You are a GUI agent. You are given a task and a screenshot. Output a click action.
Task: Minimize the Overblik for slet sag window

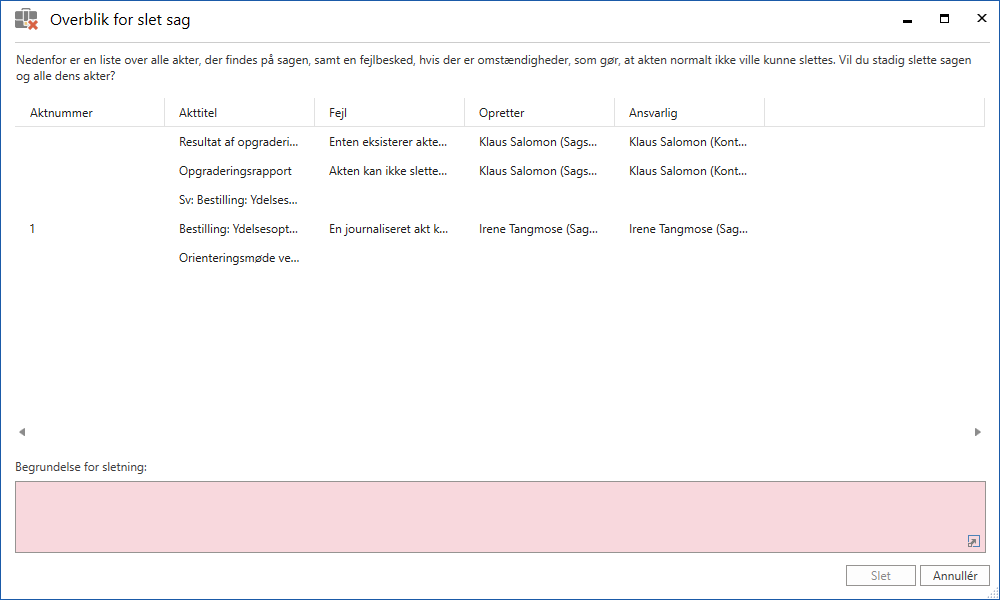point(907,19)
